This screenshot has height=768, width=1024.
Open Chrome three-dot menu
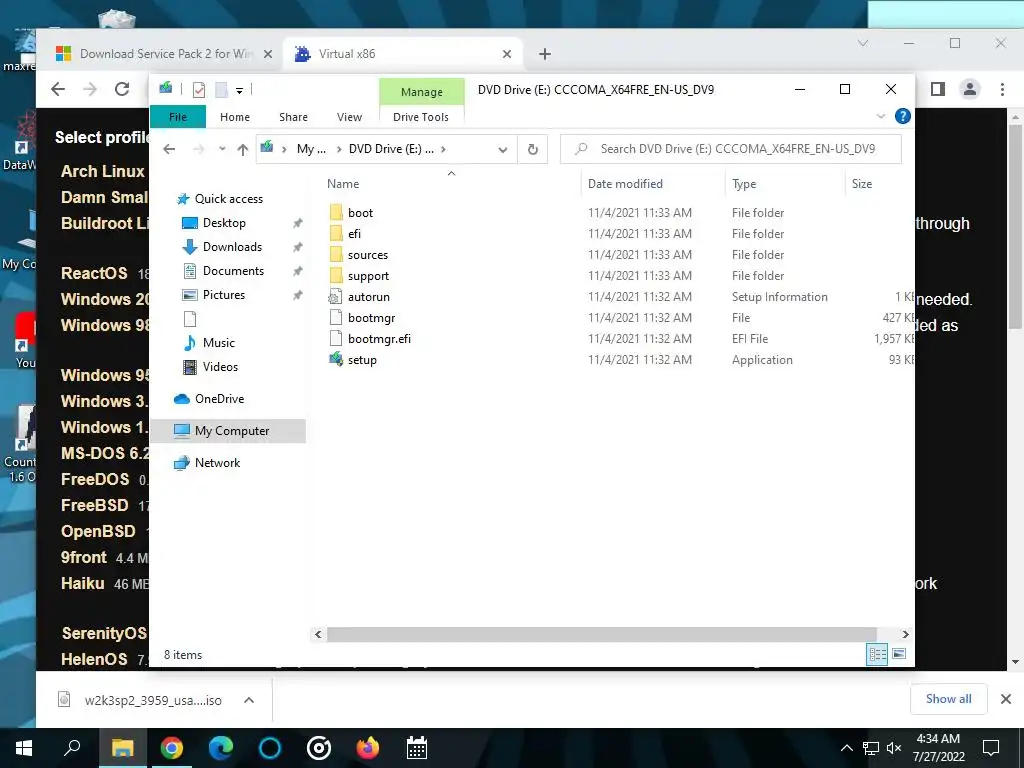[1002, 89]
